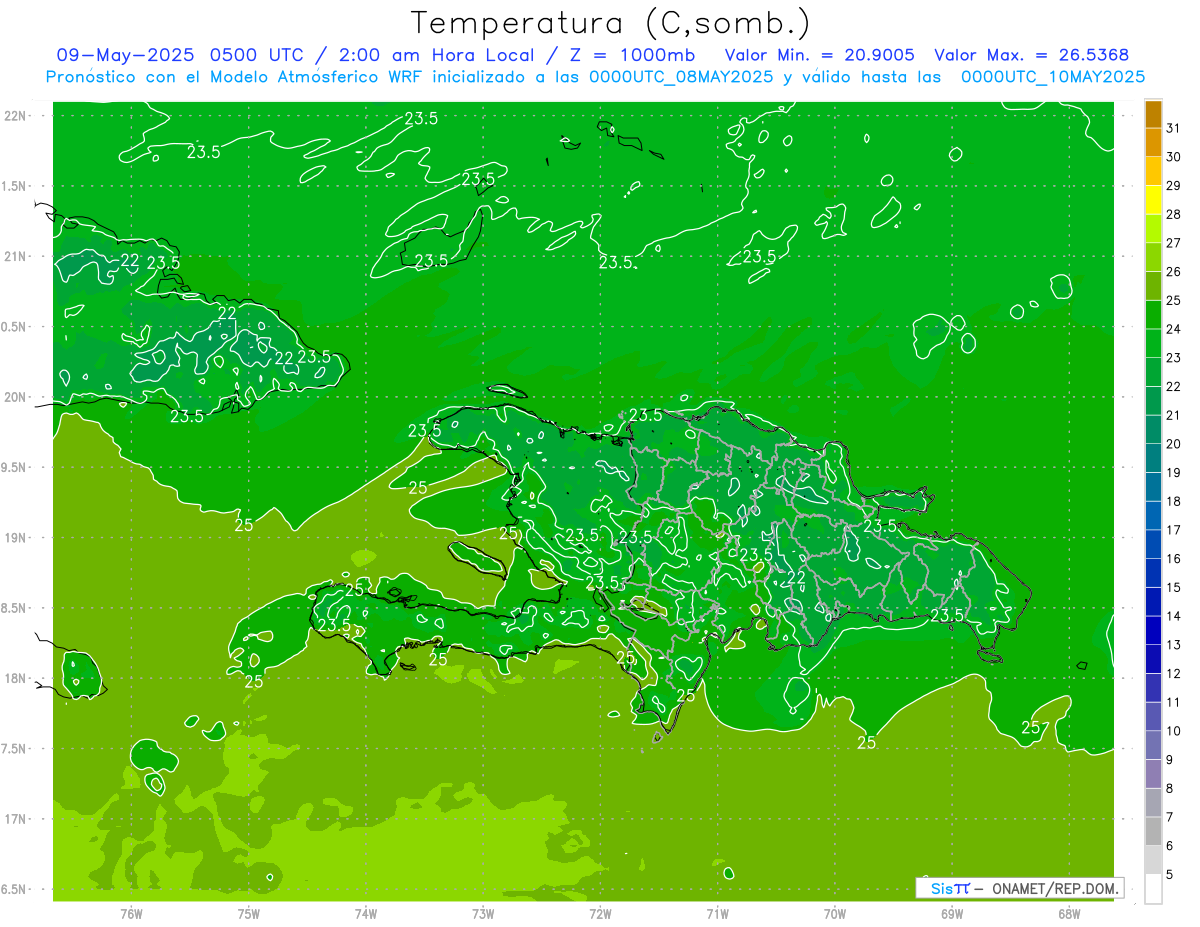Click the 'Valor Max. = 26.5368' readout
The image size is (1200, 927).
[1032, 56]
